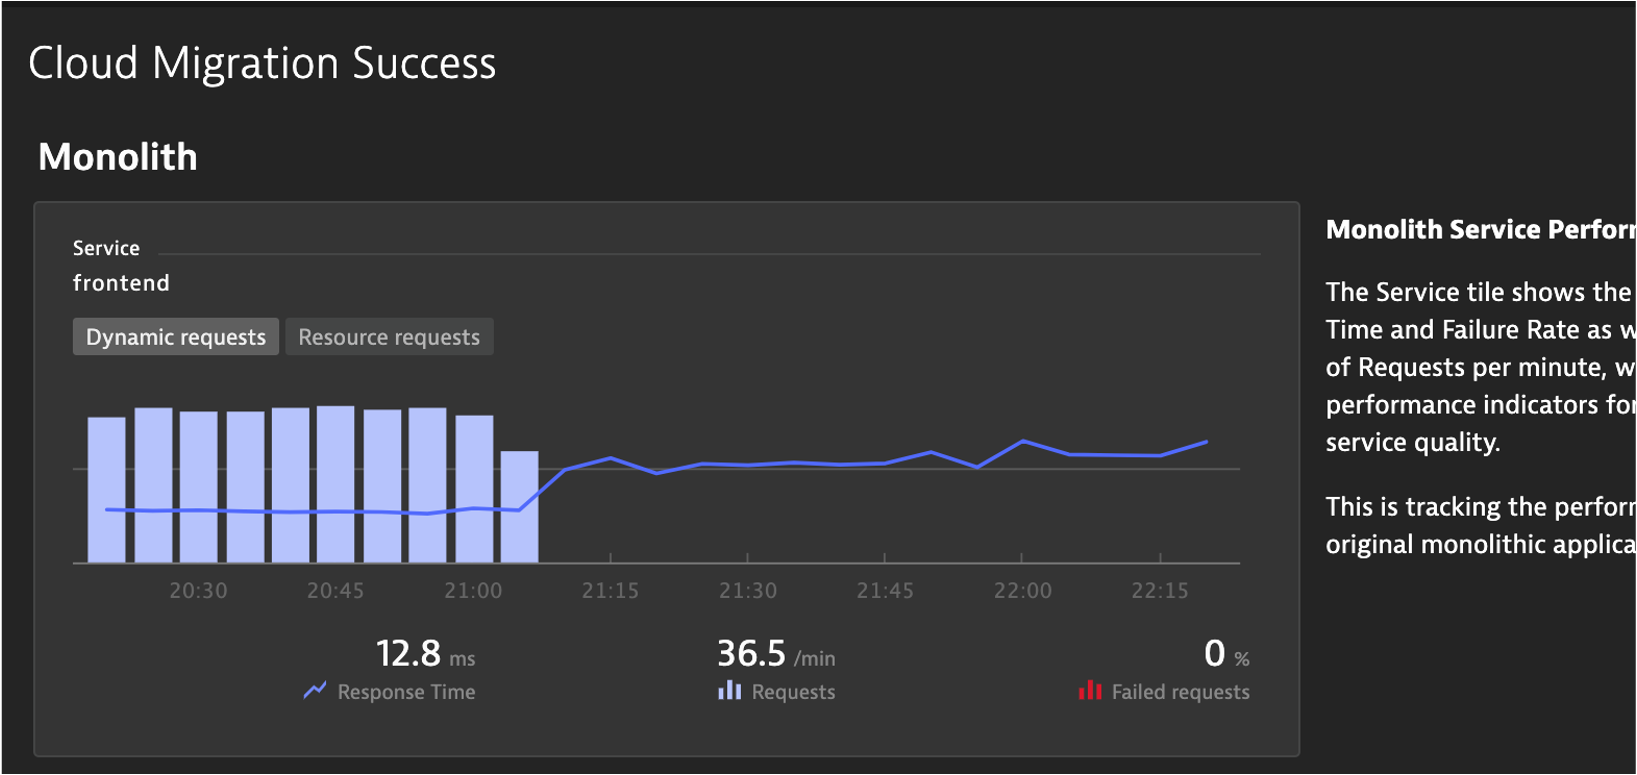This screenshot has width=1637, height=775.
Task: Click the response time line peak near 22:00
Action: coord(1023,441)
